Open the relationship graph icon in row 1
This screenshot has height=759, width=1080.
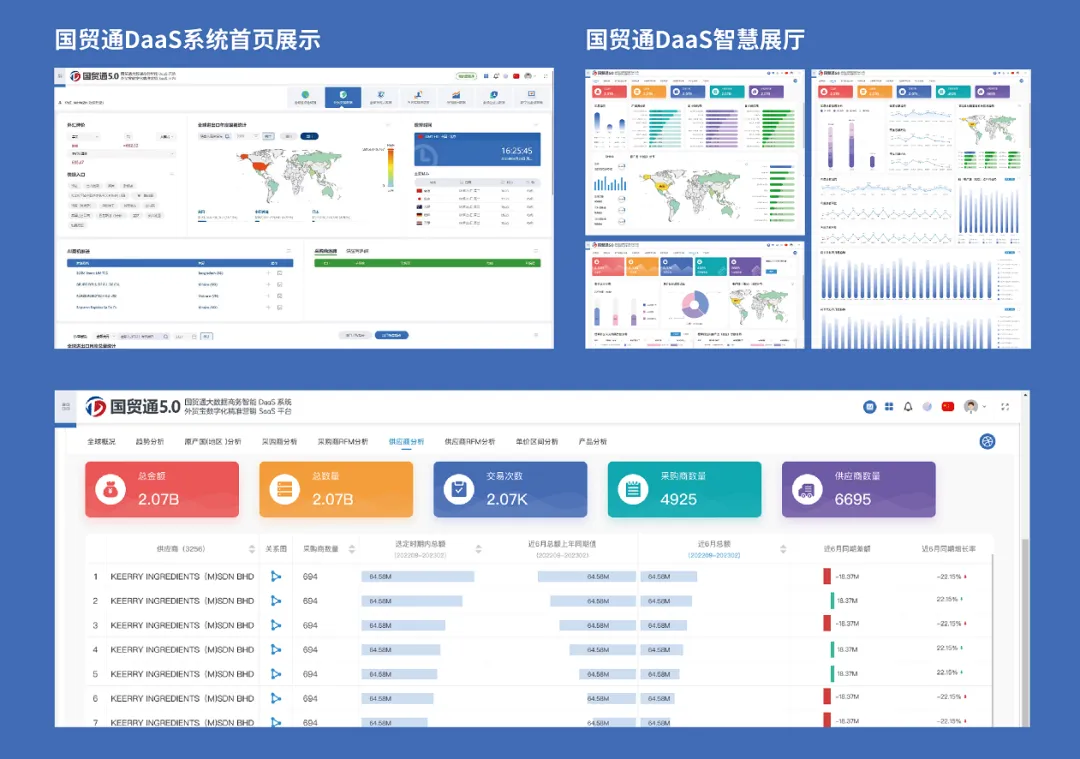276,576
